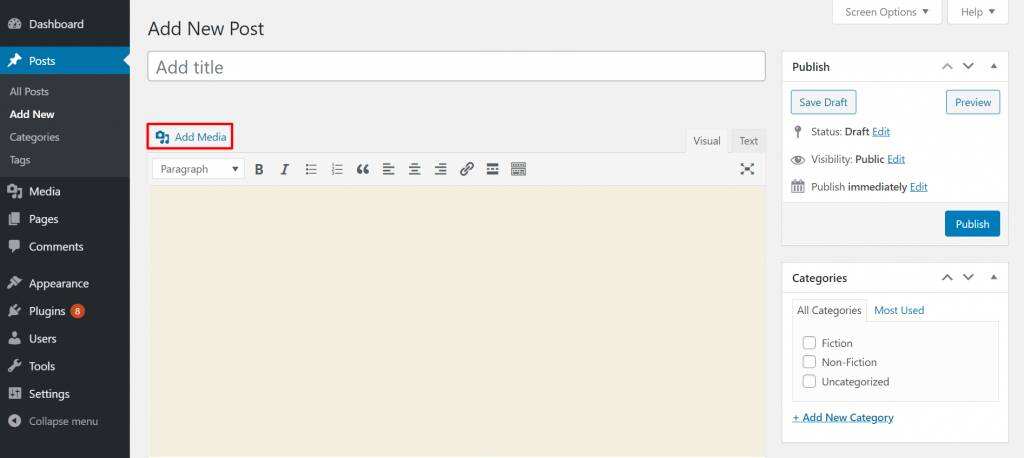This screenshot has height=458, width=1024.
Task: Click the Plugins plug icon
Action: (14, 311)
